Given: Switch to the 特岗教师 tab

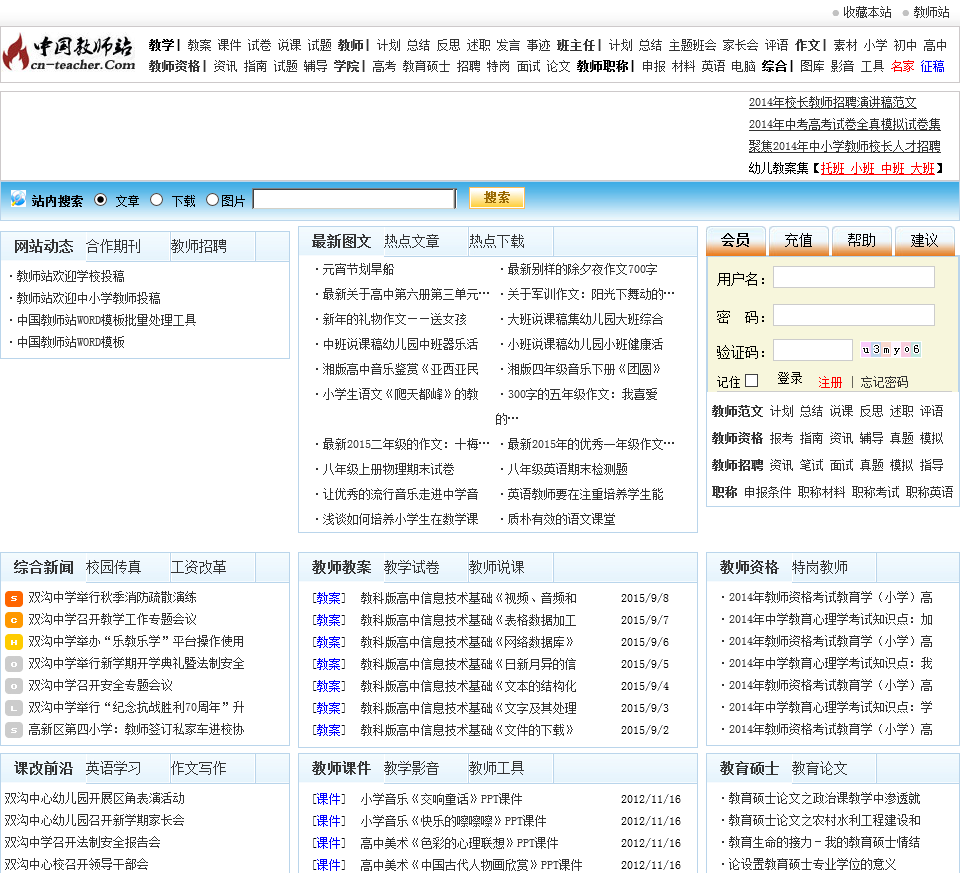Looking at the screenshot, I should 820,568.
